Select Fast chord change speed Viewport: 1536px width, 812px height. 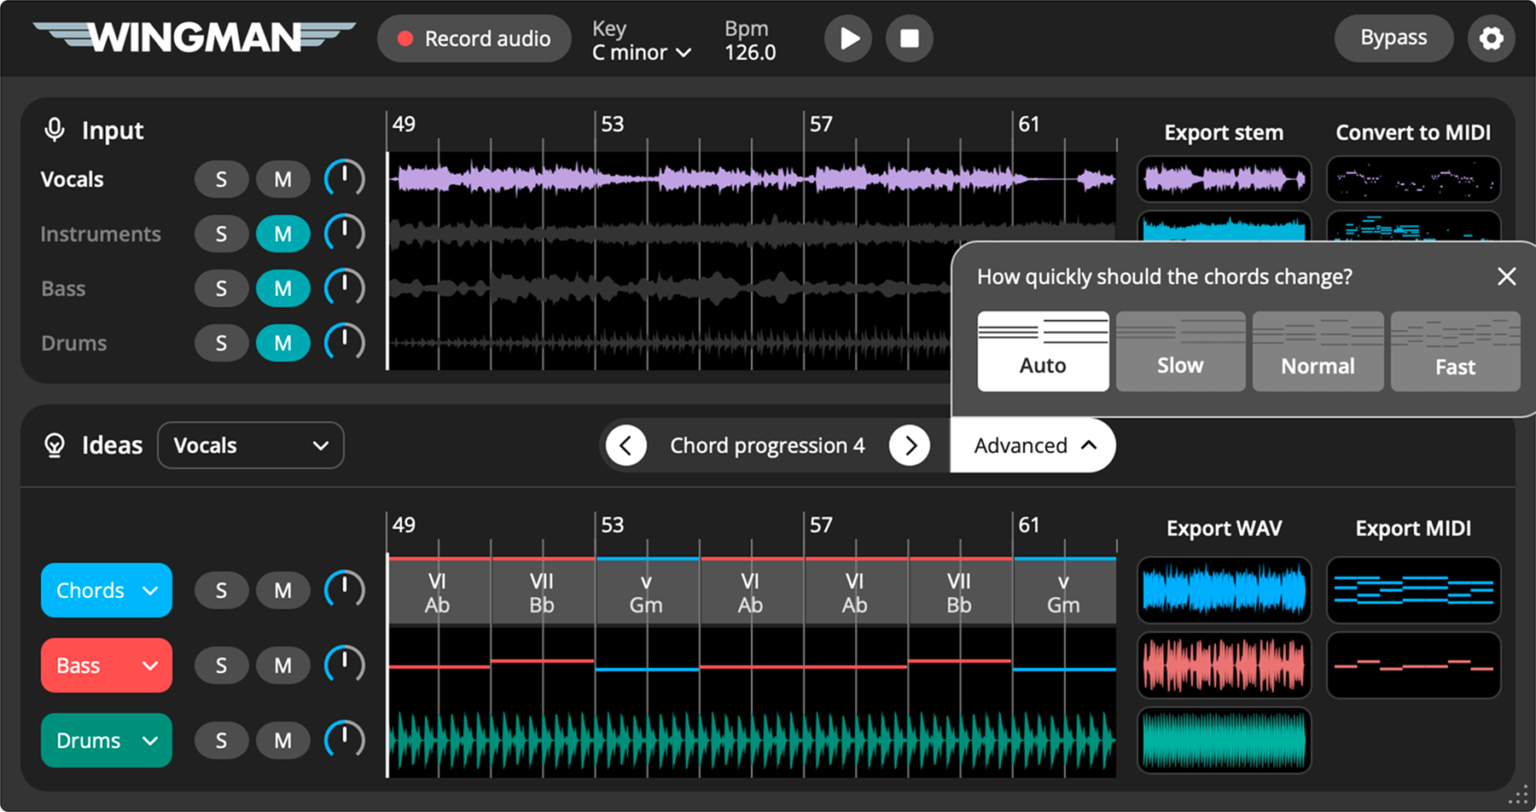pyautogui.click(x=1455, y=351)
